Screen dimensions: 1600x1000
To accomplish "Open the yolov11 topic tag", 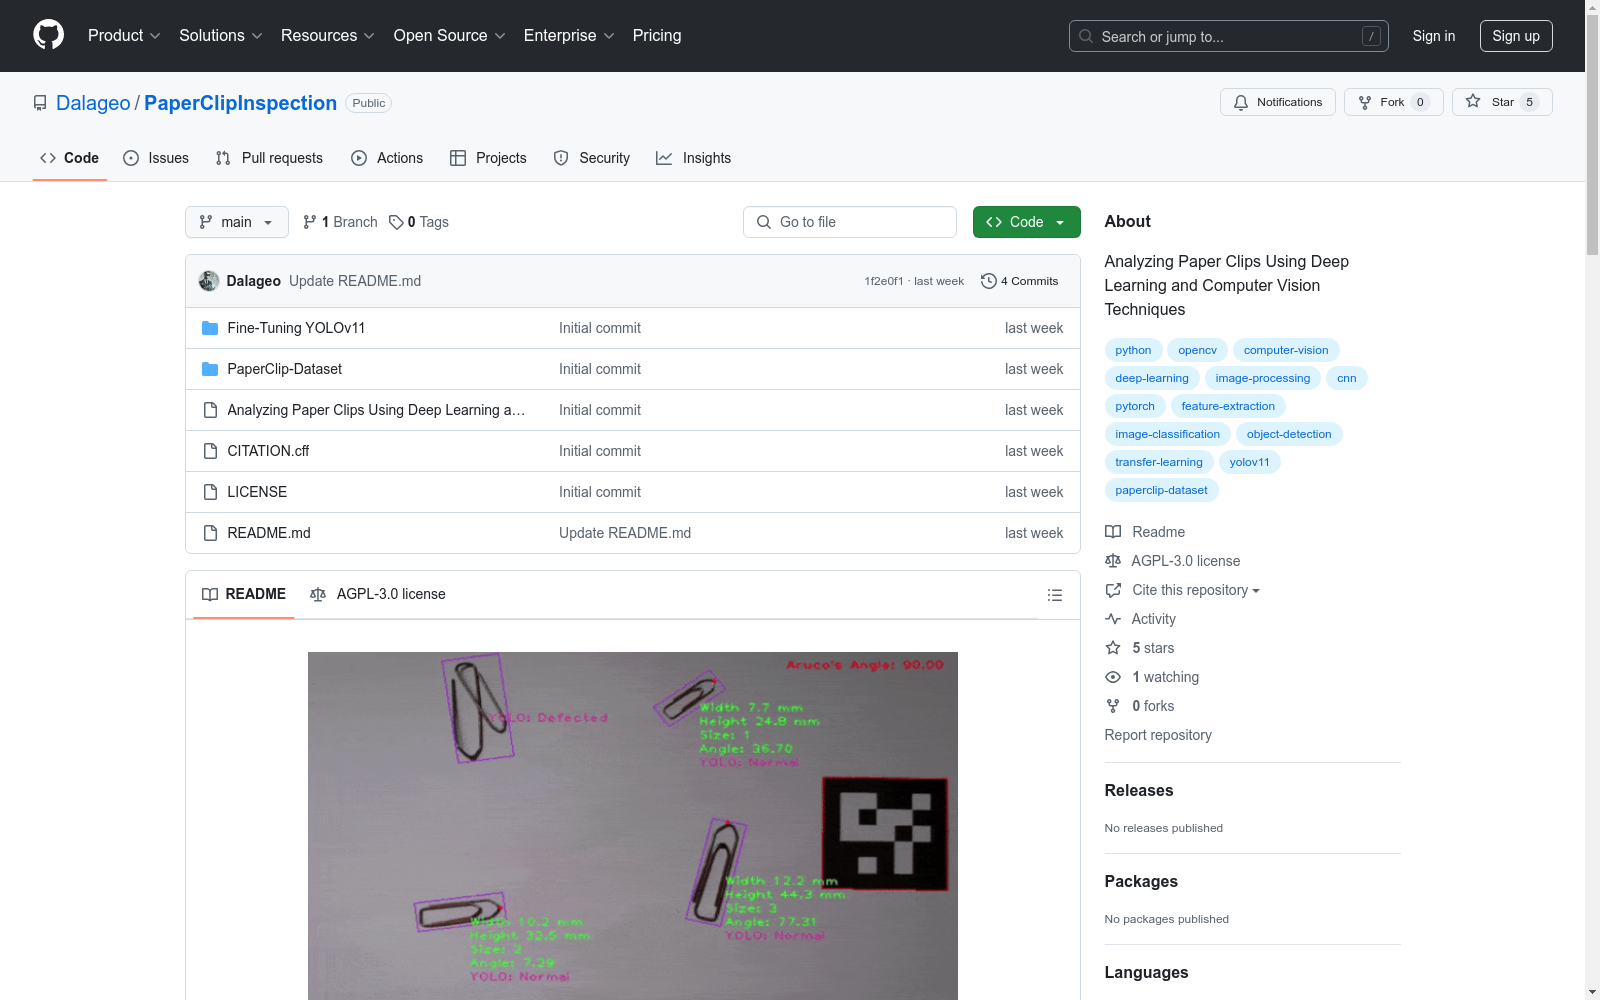I will pyautogui.click(x=1250, y=462).
